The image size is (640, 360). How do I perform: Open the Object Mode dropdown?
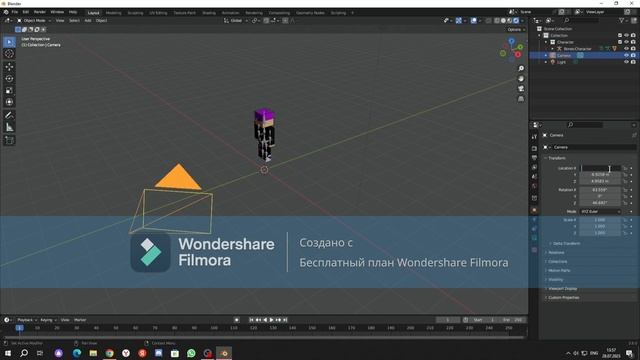click(x=34, y=20)
